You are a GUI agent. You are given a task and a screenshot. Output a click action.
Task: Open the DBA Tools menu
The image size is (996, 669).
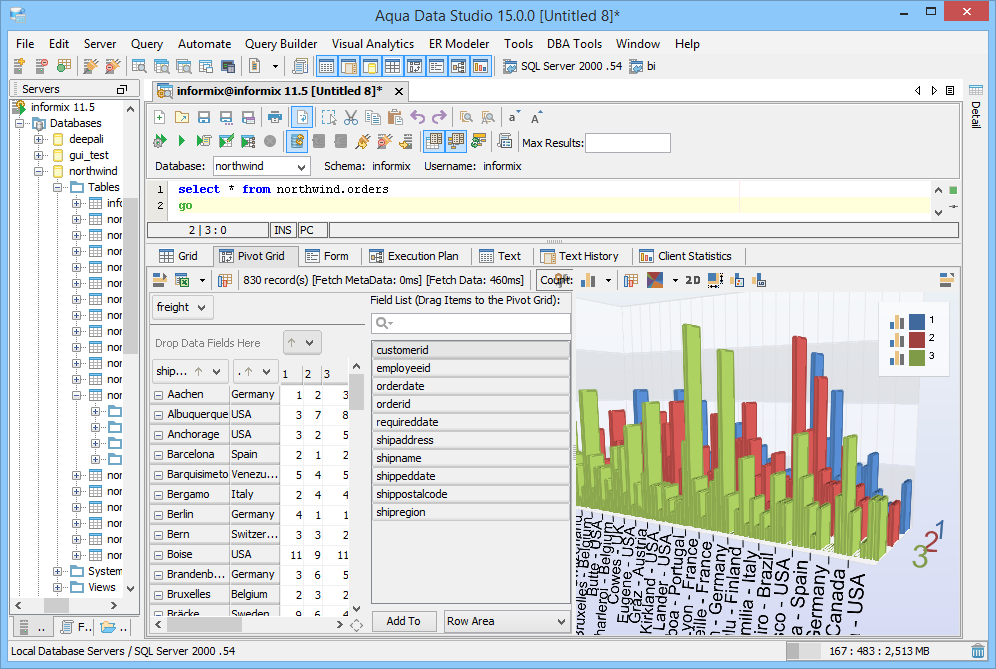574,44
